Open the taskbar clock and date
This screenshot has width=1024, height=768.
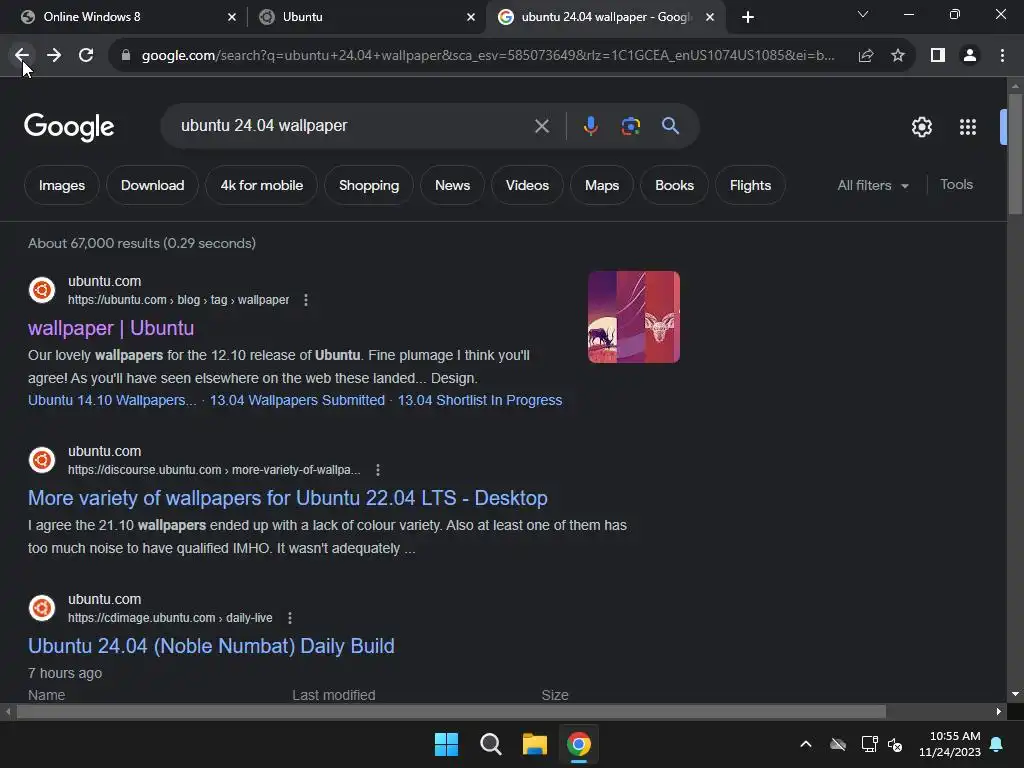tap(950, 744)
